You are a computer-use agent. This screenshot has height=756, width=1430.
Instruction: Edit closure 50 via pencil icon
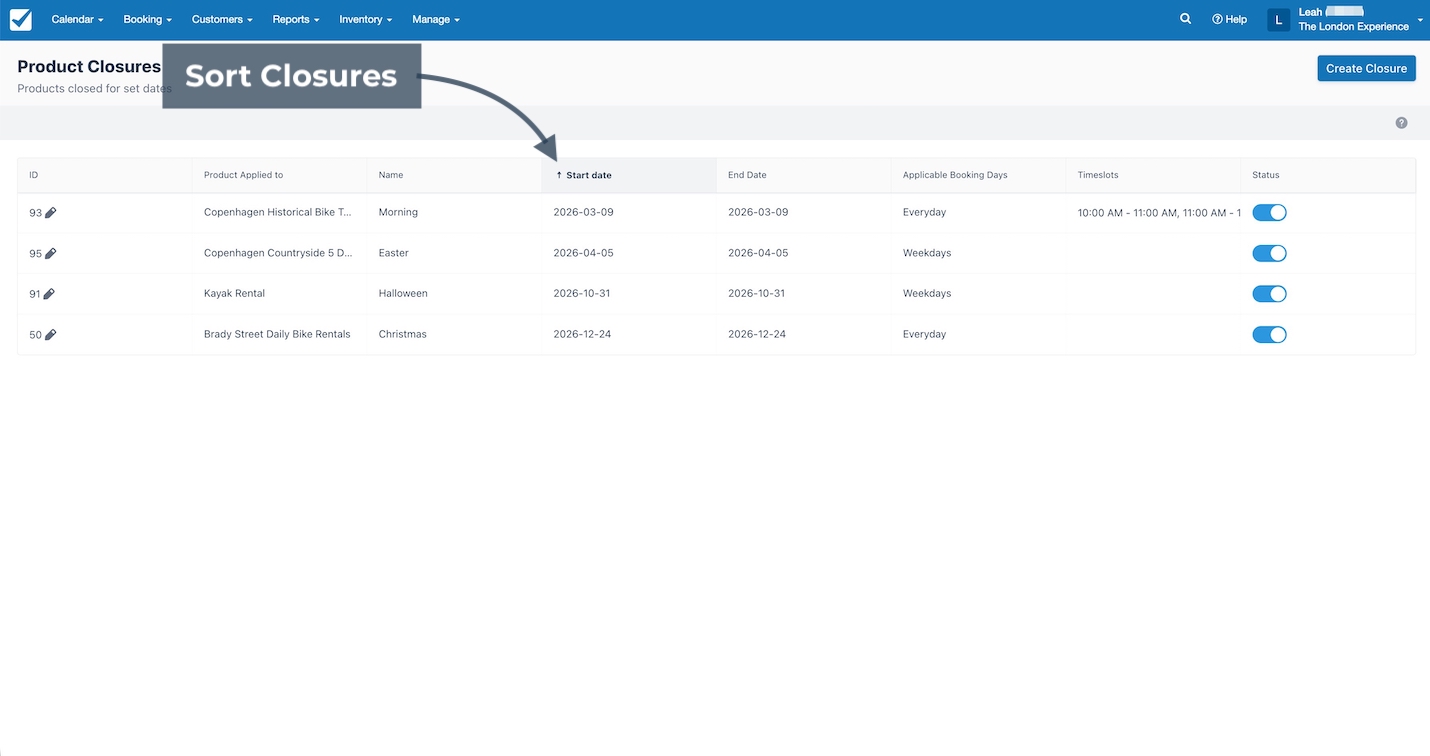(50, 335)
